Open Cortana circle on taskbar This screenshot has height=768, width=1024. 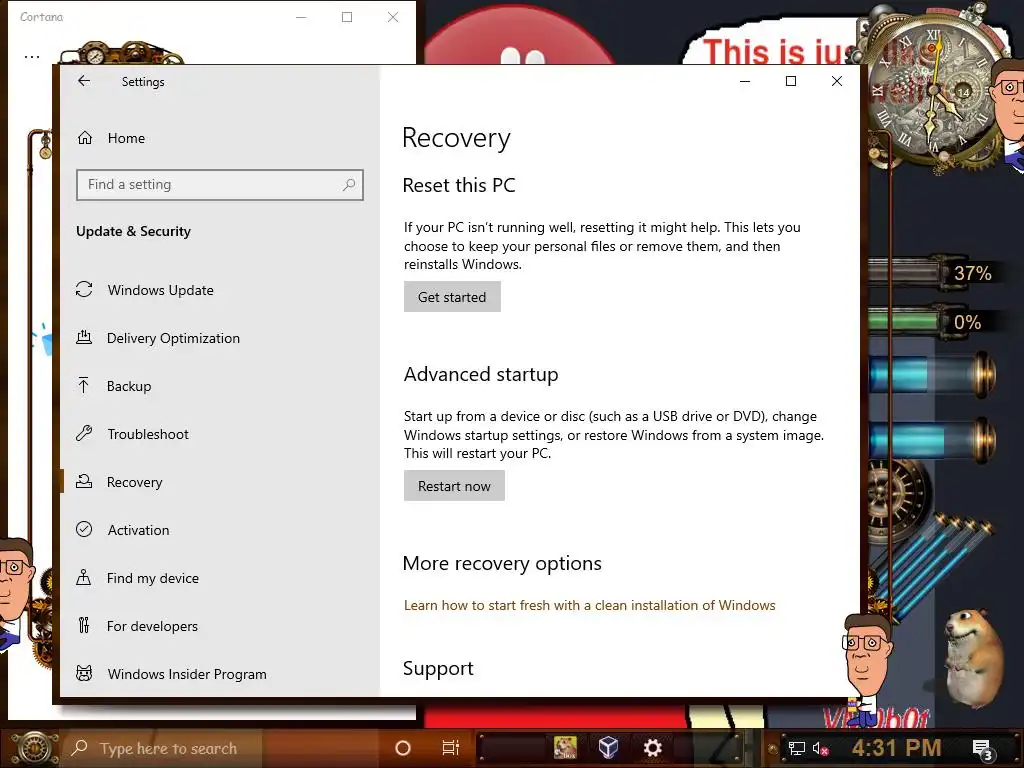403,748
